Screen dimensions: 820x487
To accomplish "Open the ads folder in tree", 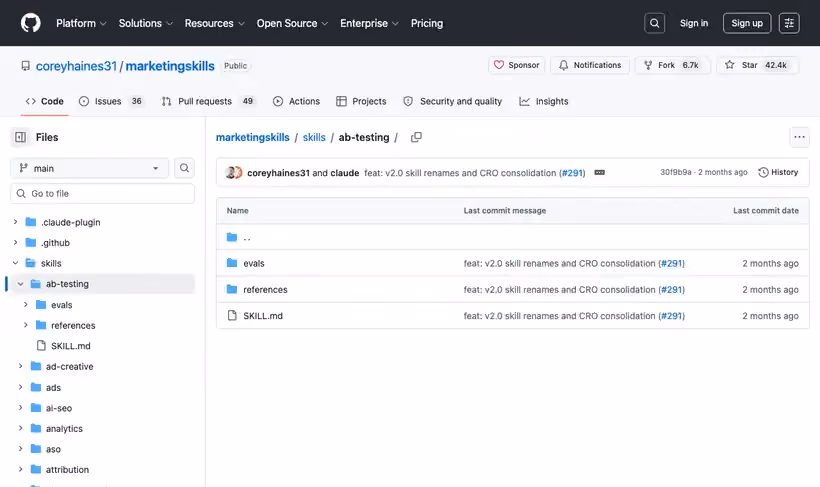I will coord(53,387).
